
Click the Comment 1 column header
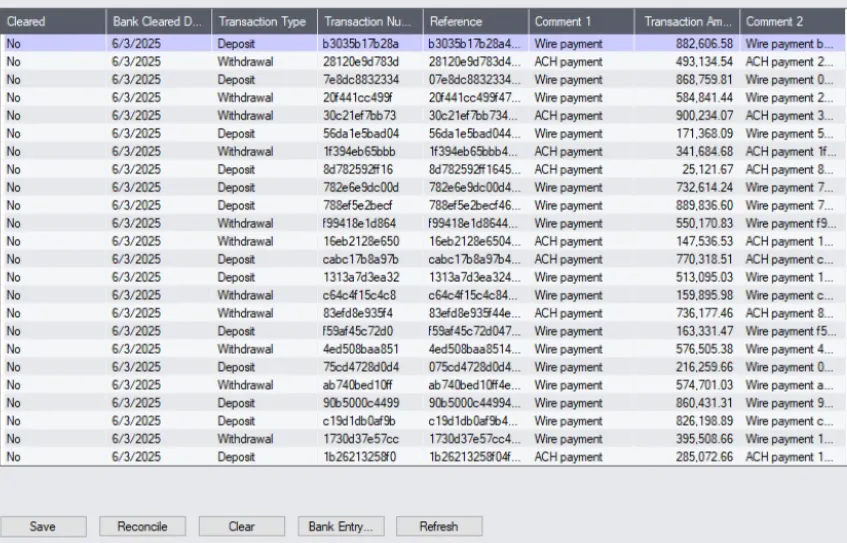(581, 22)
